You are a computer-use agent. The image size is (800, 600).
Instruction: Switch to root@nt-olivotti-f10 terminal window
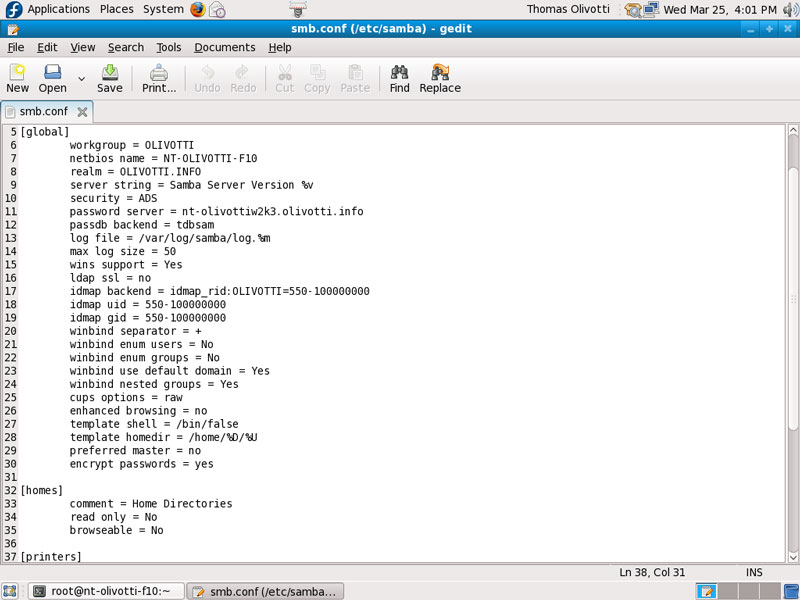pyautogui.click(x=106, y=591)
